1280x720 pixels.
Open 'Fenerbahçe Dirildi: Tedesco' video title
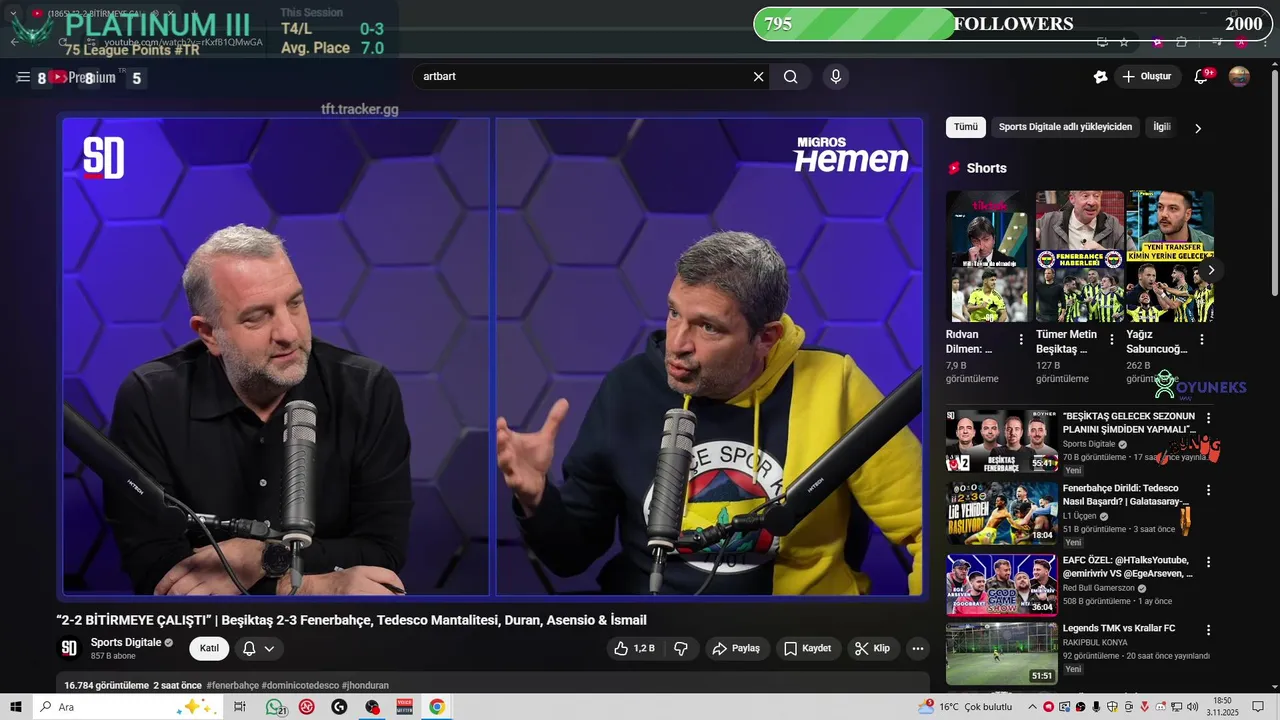(1126, 495)
